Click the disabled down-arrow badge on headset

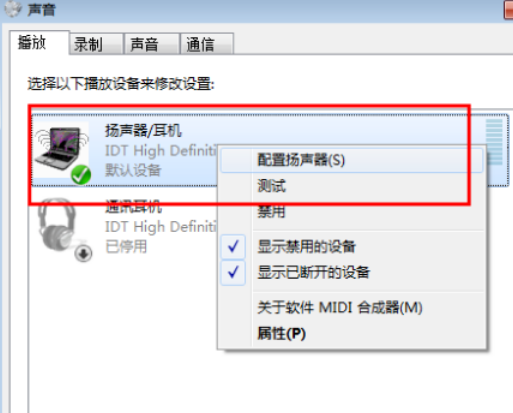(83, 254)
